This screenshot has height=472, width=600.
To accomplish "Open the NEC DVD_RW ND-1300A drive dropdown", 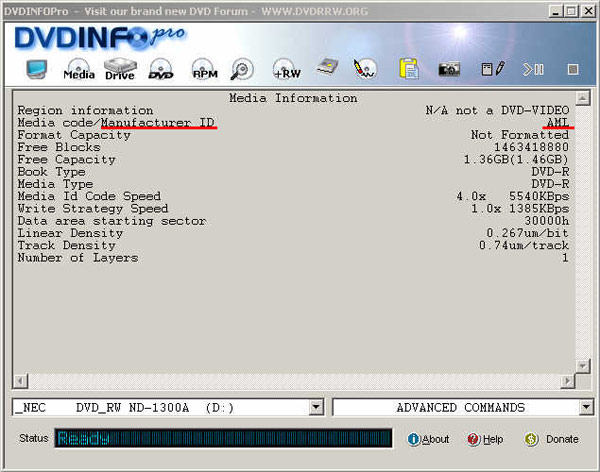I will [x=316, y=407].
